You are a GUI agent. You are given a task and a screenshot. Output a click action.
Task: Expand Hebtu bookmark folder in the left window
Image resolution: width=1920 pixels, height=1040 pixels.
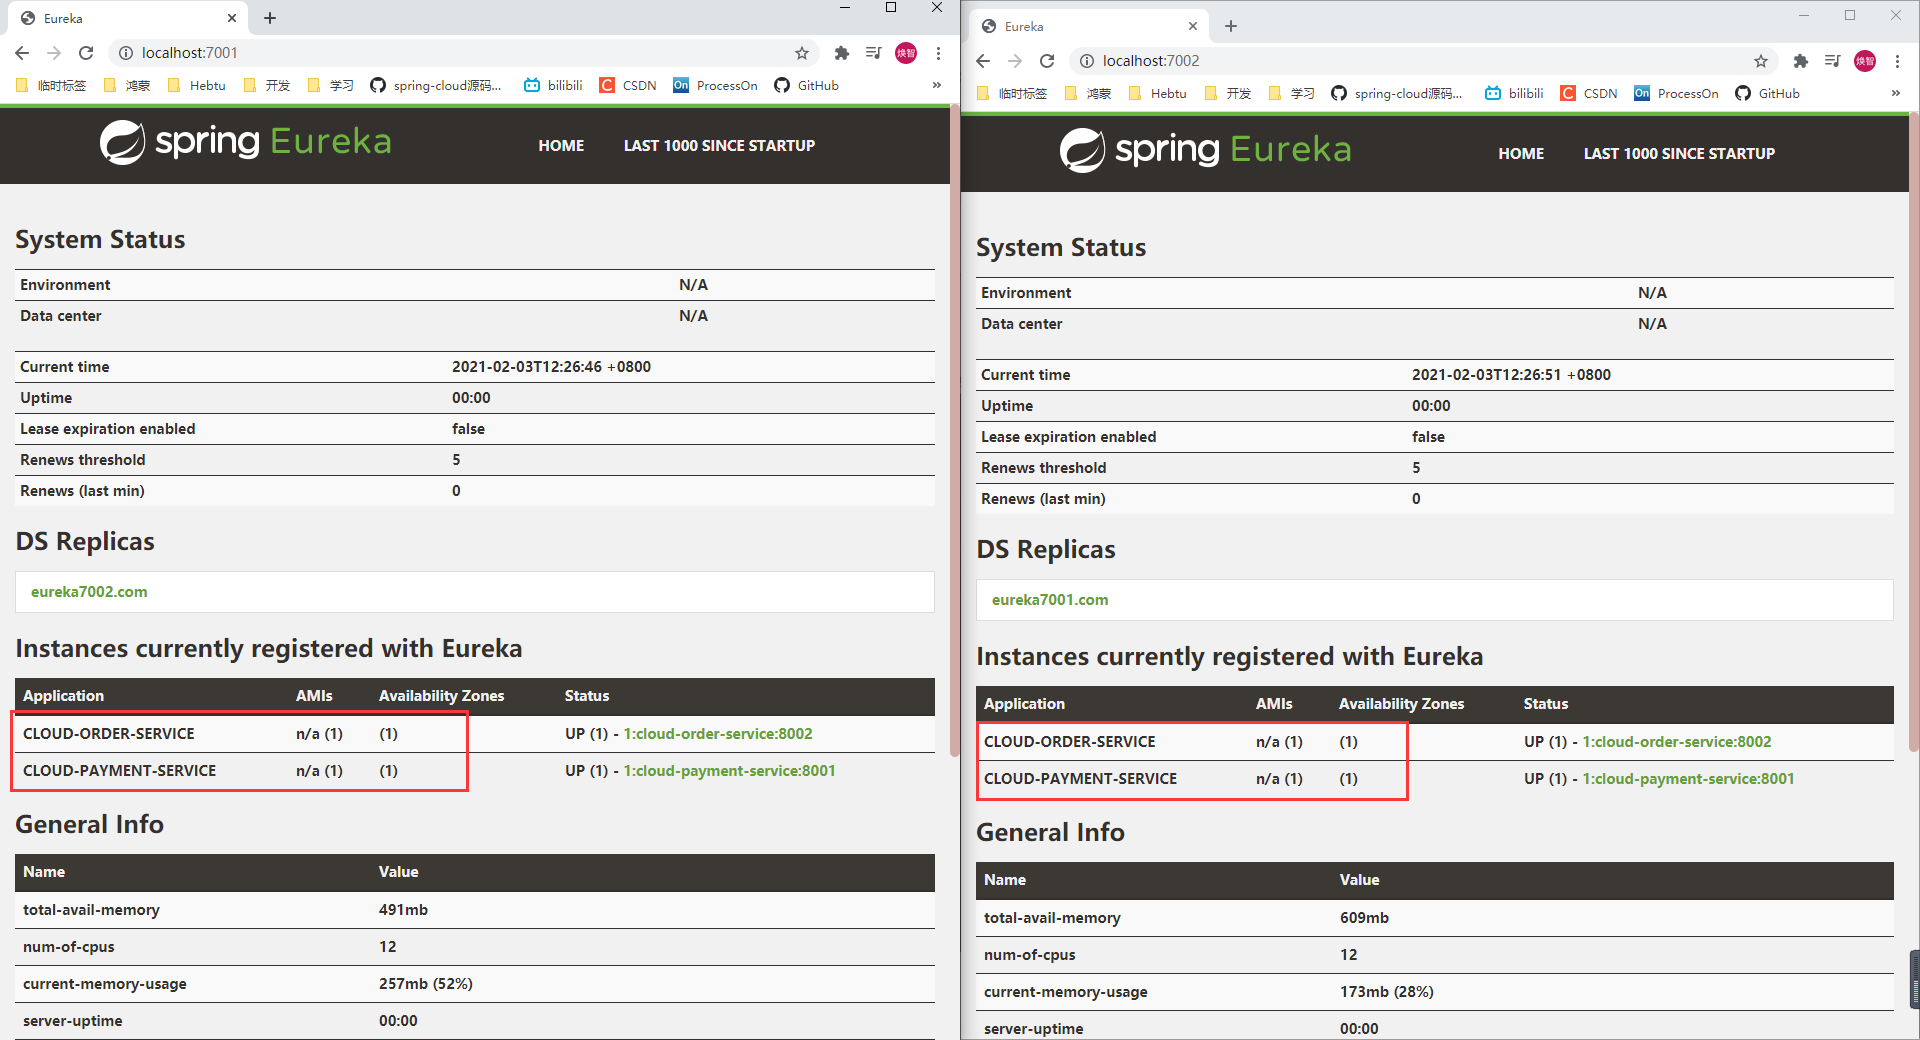click(196, 85)
